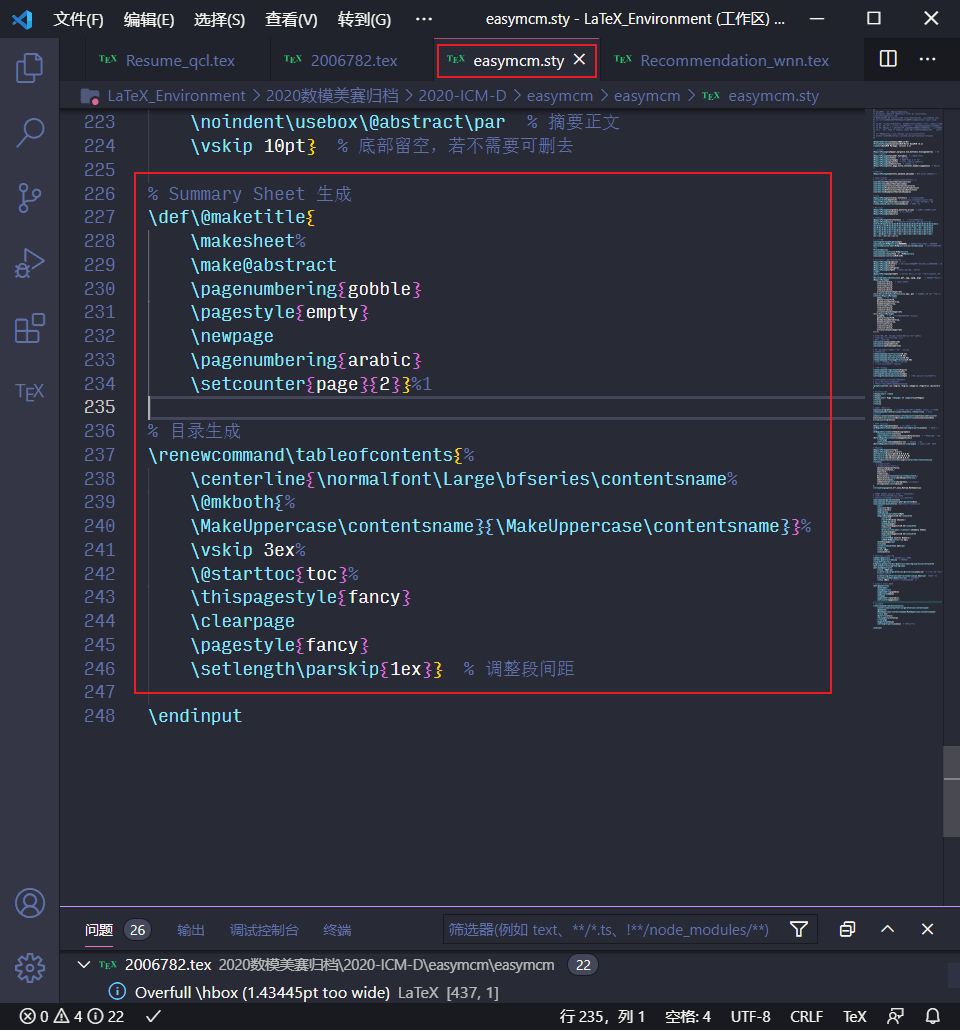Collapse the 2006782.tex problems group
The image size is (960, 1030).
(85, 965)
